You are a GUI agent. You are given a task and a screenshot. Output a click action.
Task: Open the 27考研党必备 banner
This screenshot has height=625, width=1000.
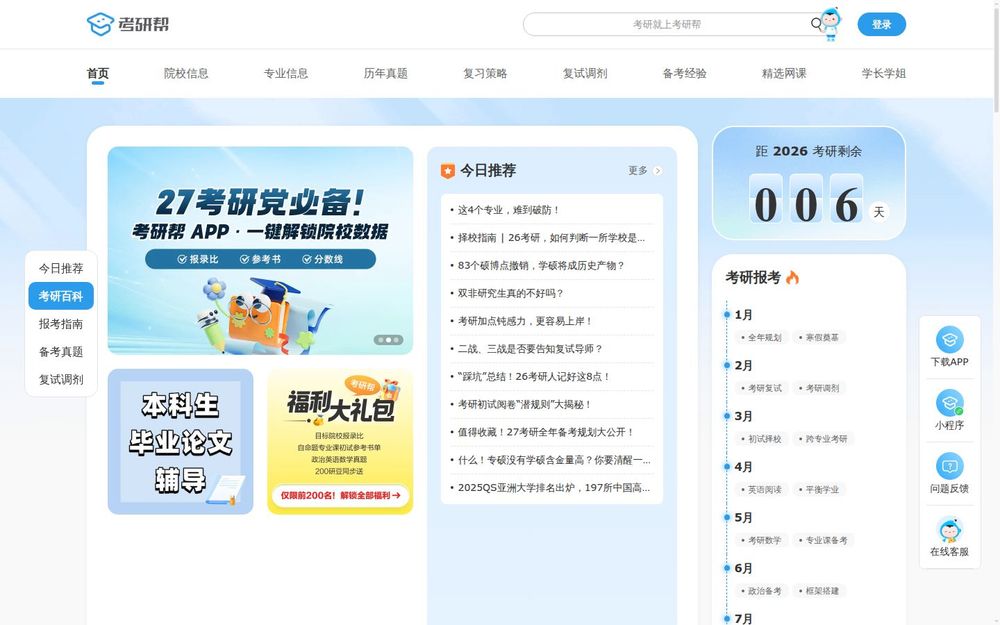(260, 251)
